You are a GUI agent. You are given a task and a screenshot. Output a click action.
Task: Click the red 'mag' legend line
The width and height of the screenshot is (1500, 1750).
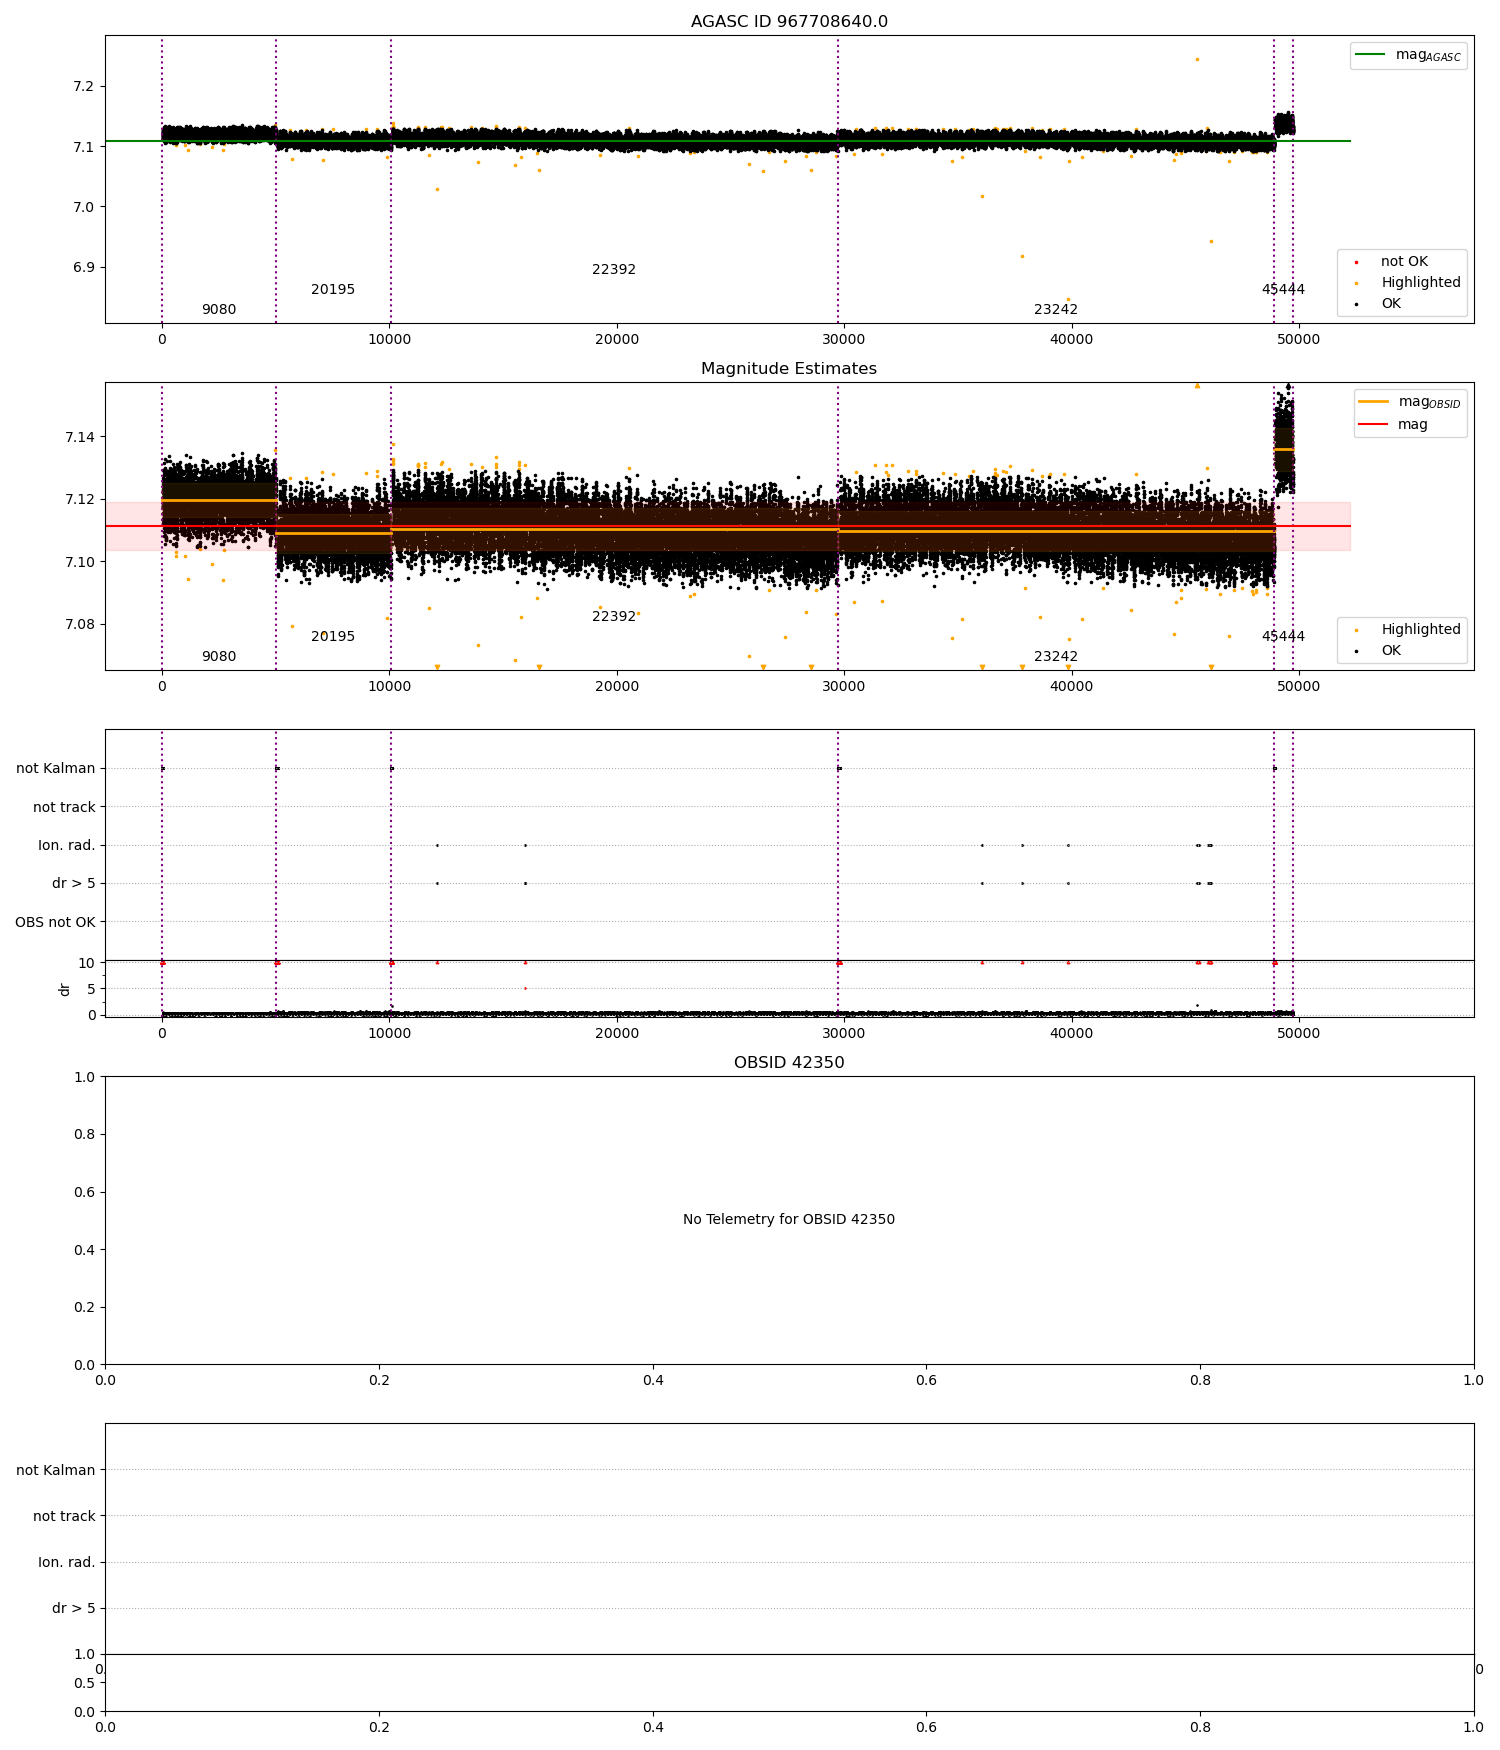pyautogui.click(x=1373, y=424)
